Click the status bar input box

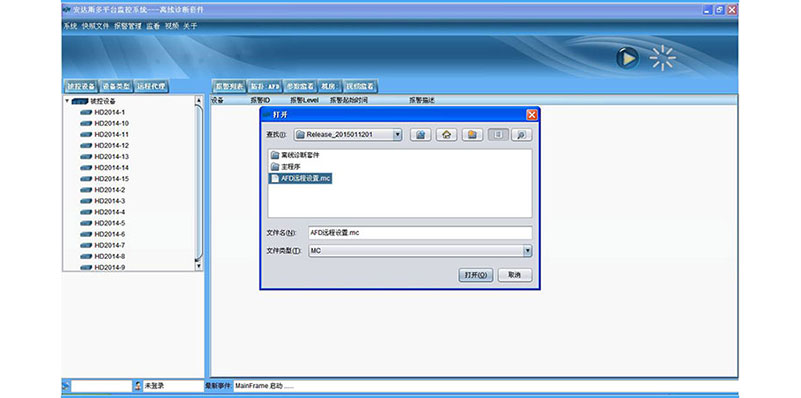101,386
